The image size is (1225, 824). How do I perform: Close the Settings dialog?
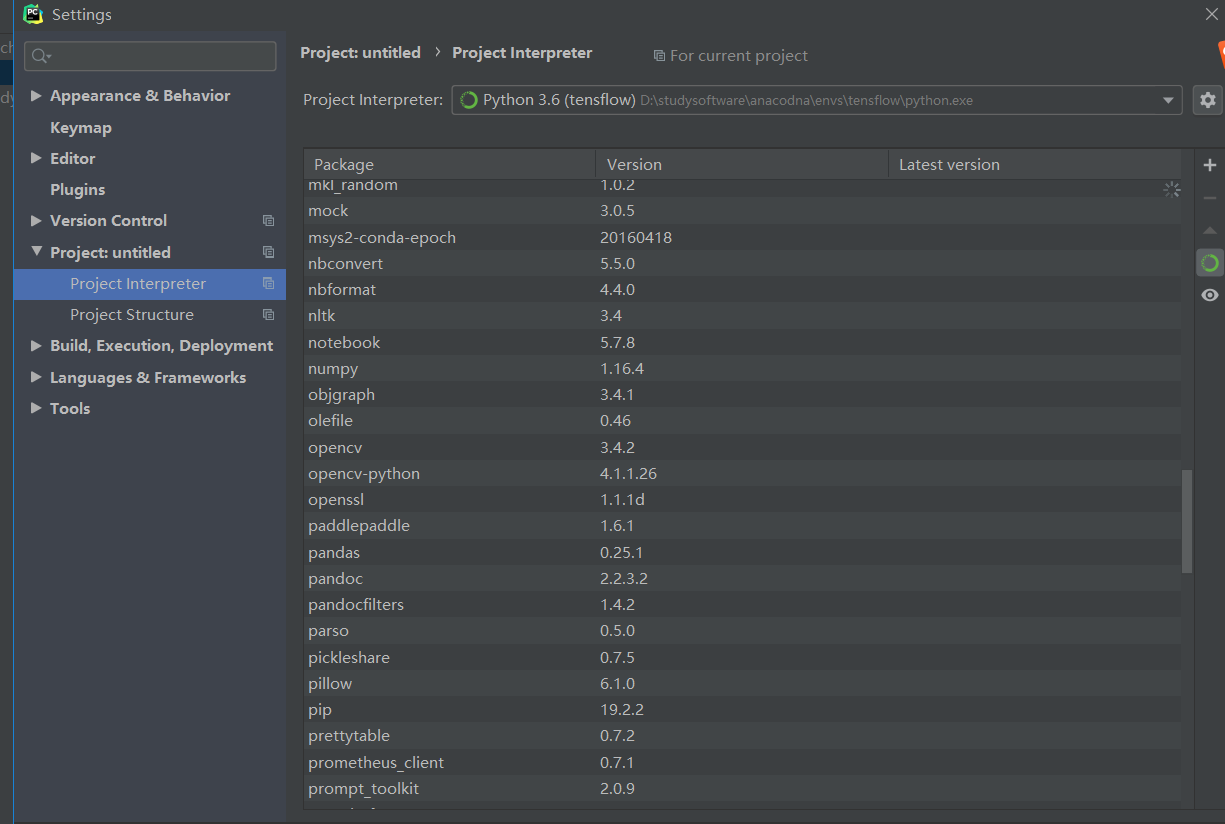[1211, 14]
